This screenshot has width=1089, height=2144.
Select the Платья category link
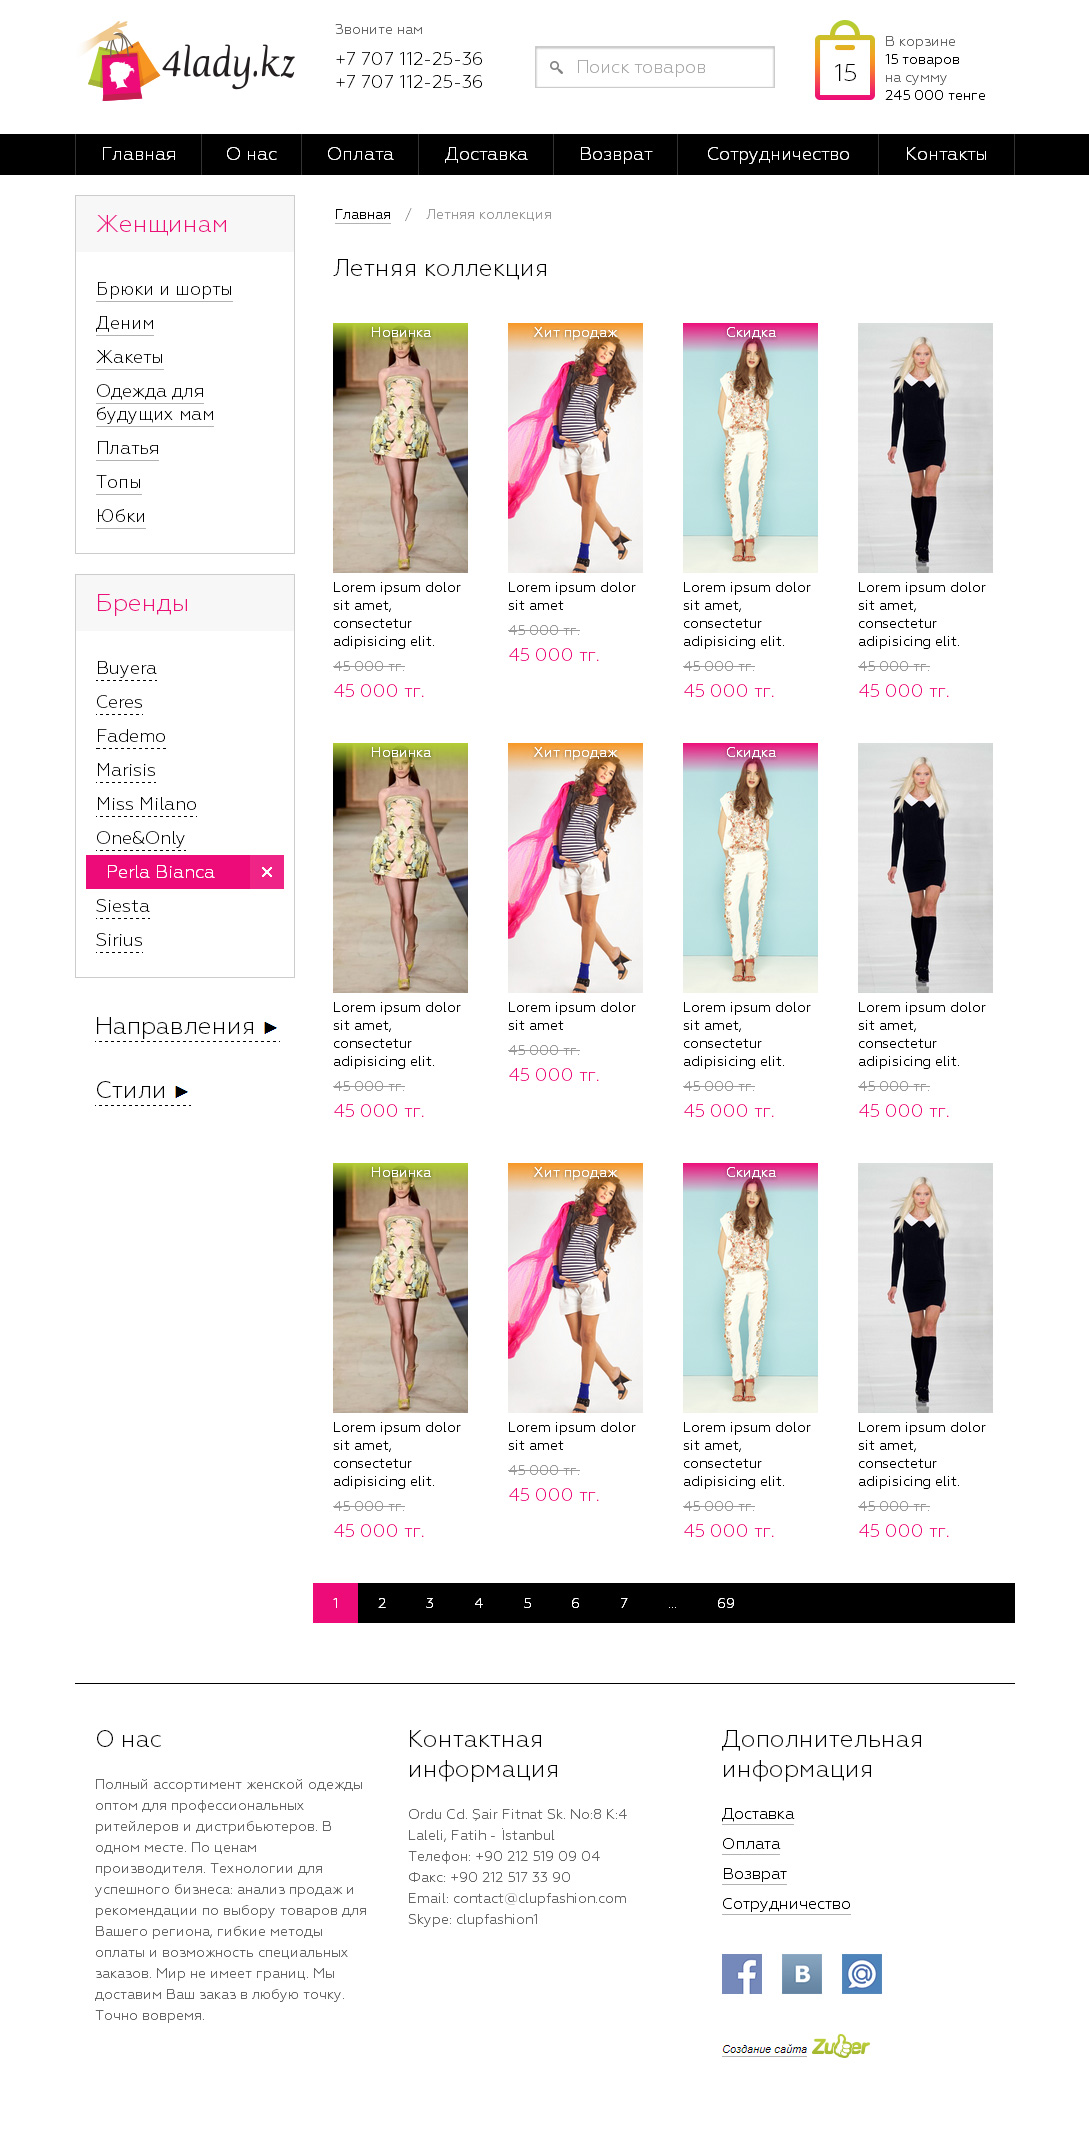tap(127, 448)
